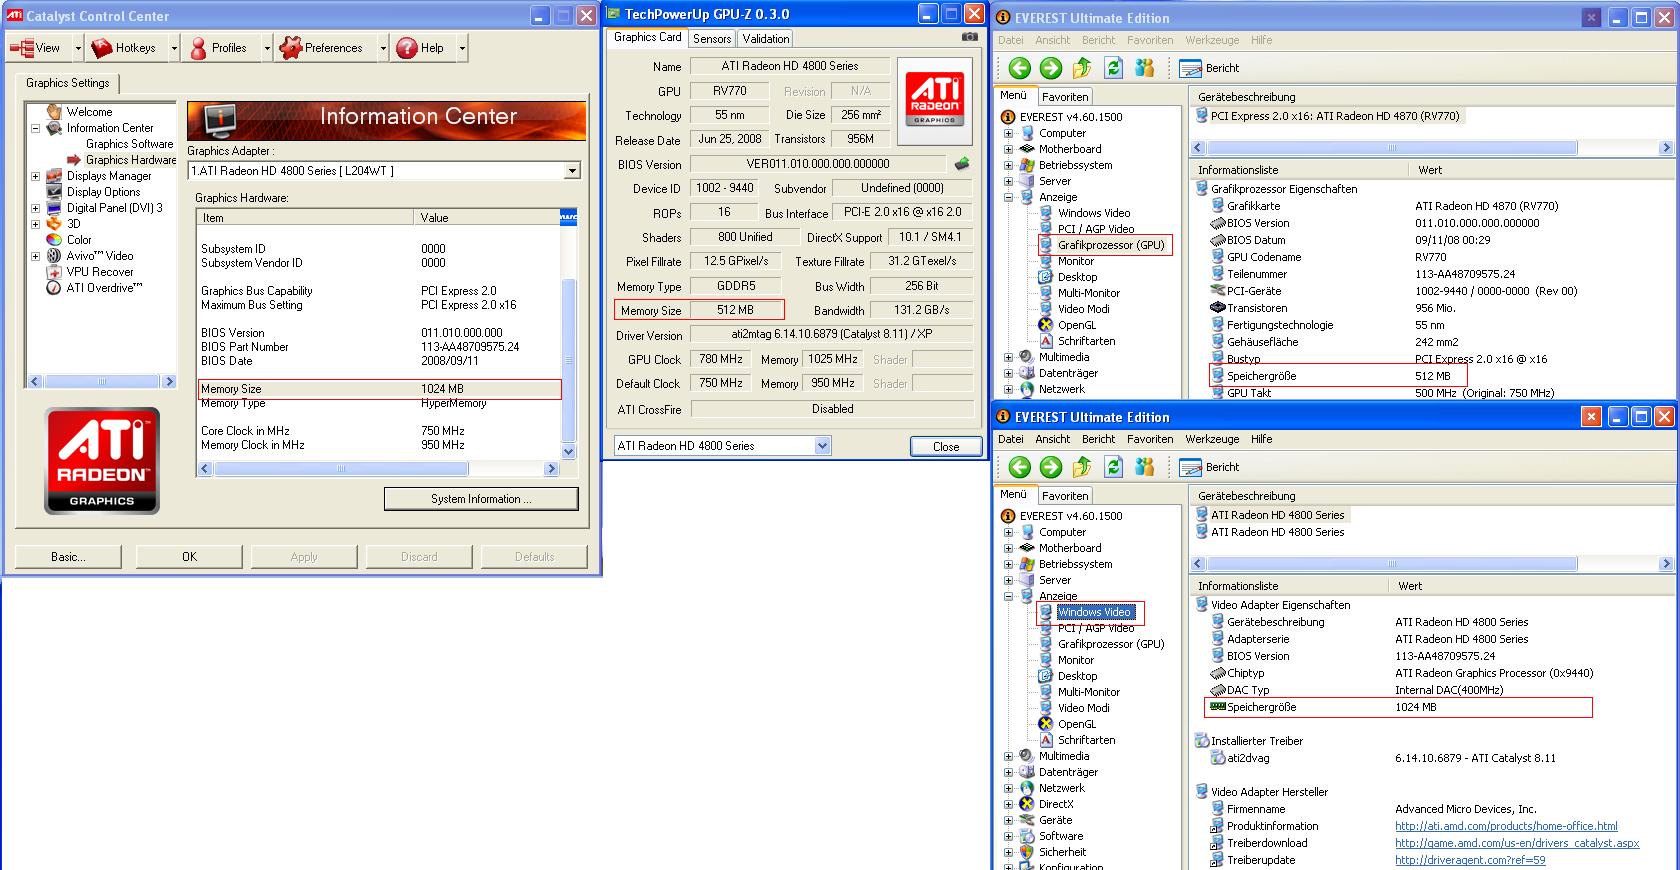
Task: Click the forward arrow in bottom EVEREST window
Action: click(1050, 467)
